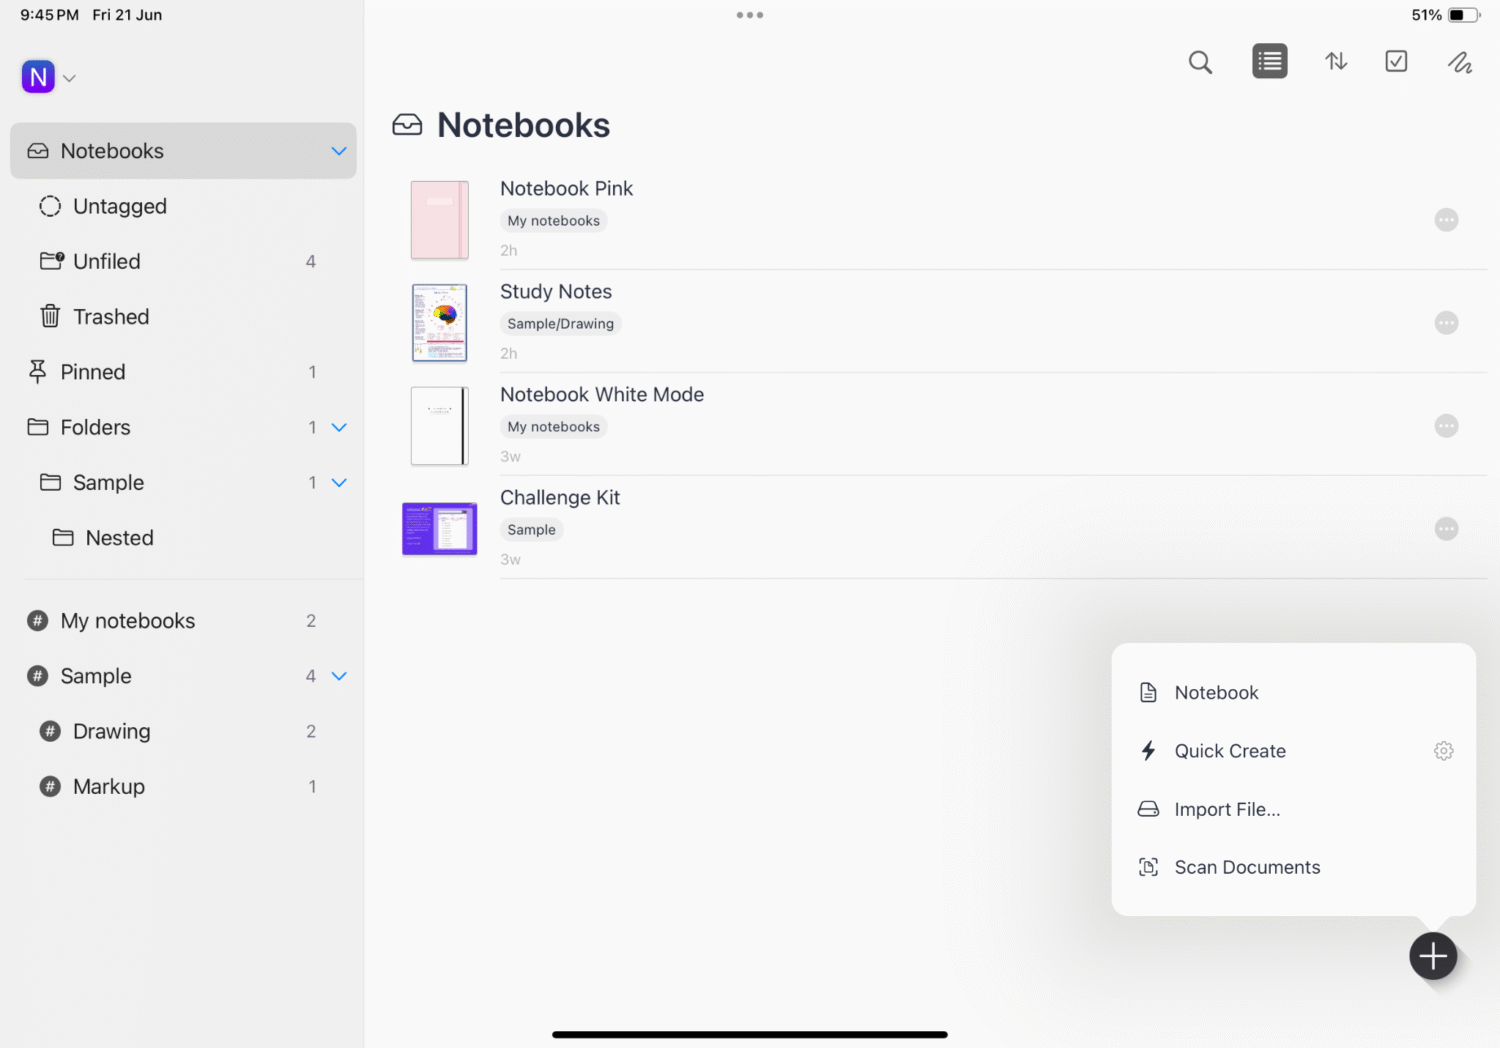This screenshot has height=1048, width=1500.
Task: Choose Scan Documents from the create menu
Action: 1247,867
